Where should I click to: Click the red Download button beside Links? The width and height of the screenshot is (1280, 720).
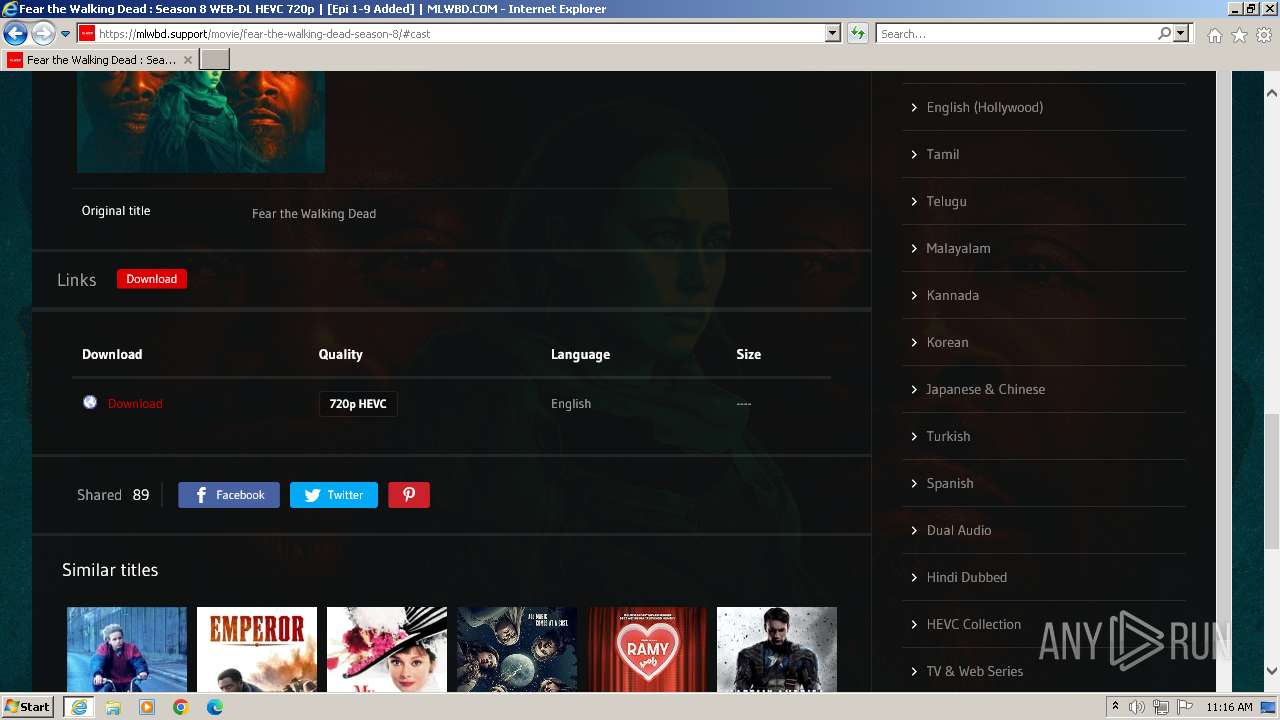coord(151,279)
